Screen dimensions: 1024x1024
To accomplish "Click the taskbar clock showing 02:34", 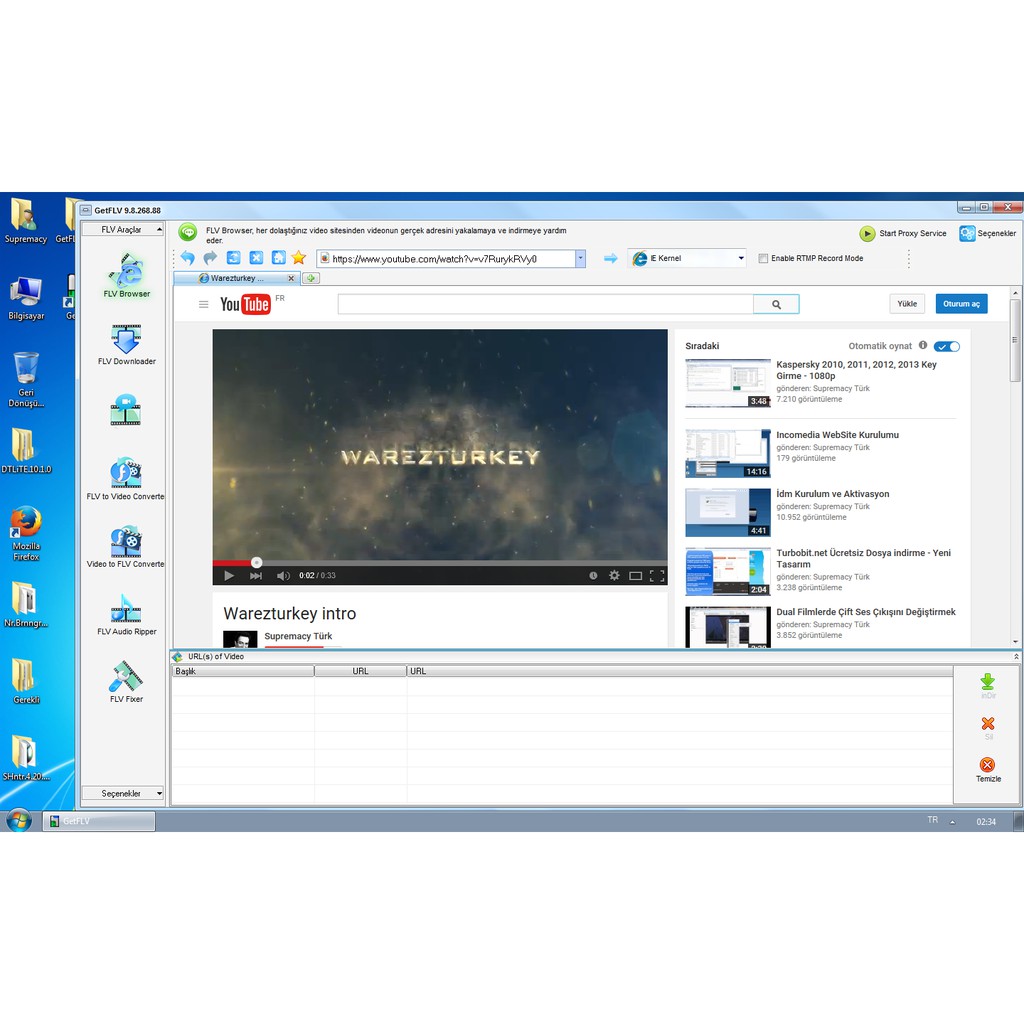I will click(986, 822).
